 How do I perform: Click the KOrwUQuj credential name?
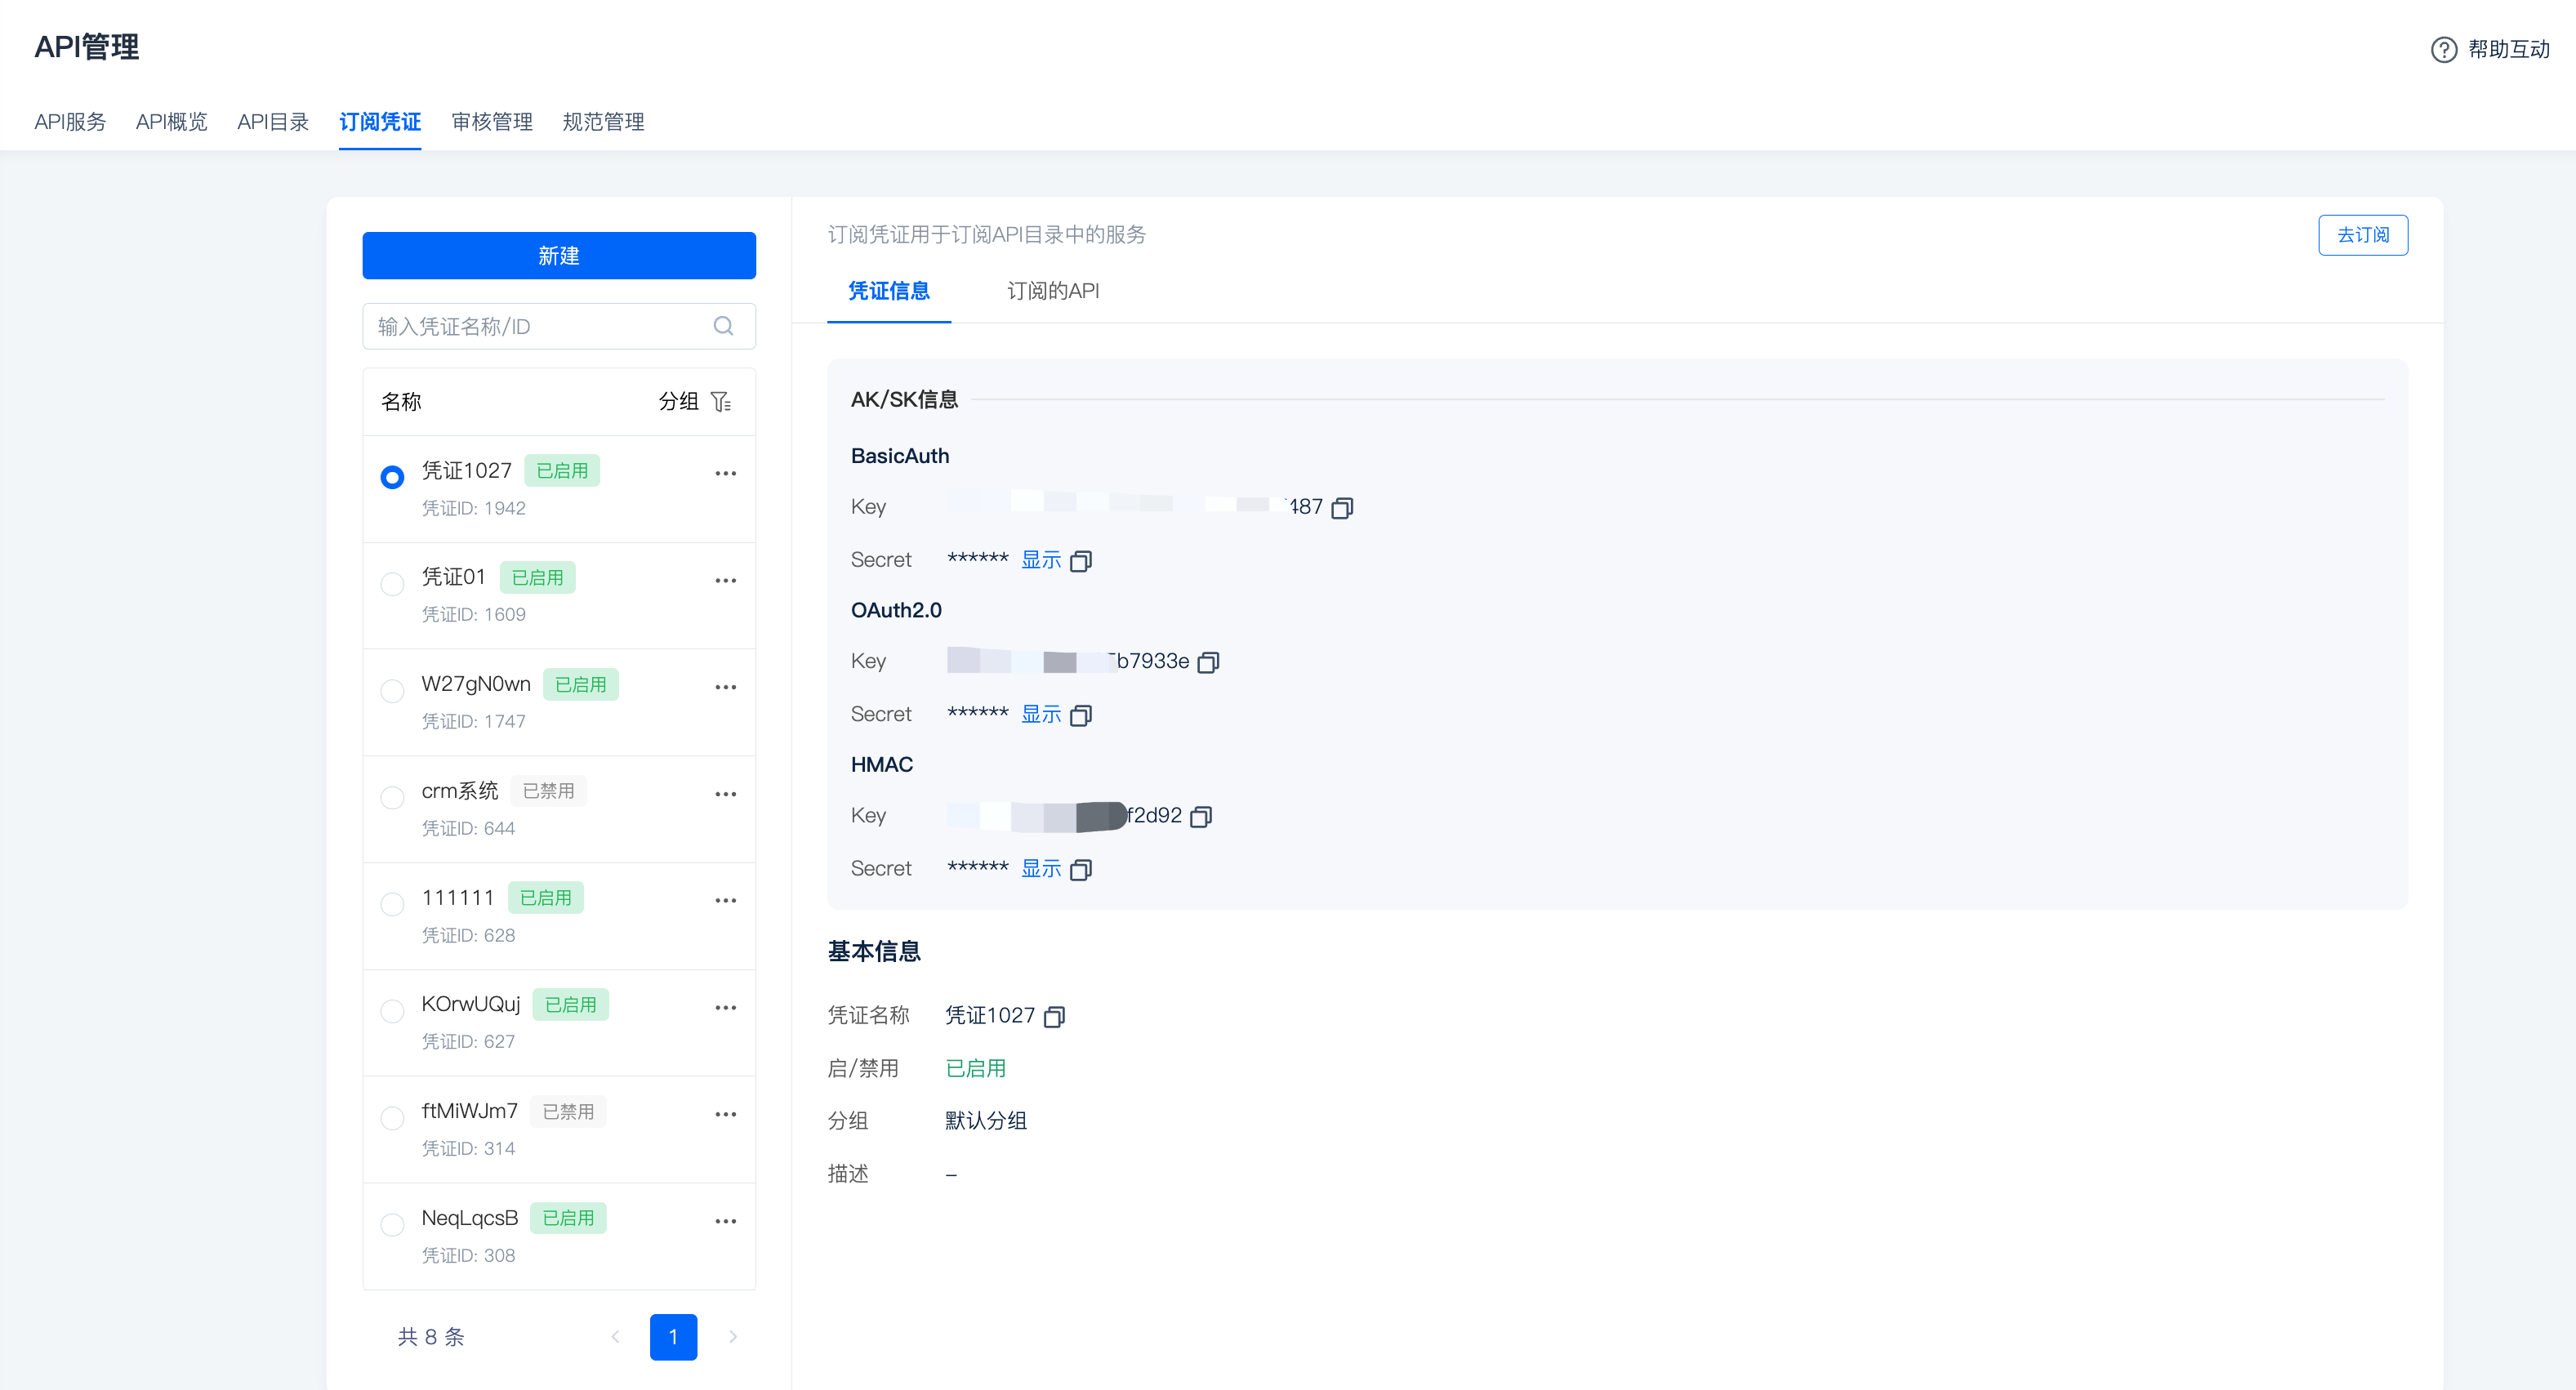471,1004
